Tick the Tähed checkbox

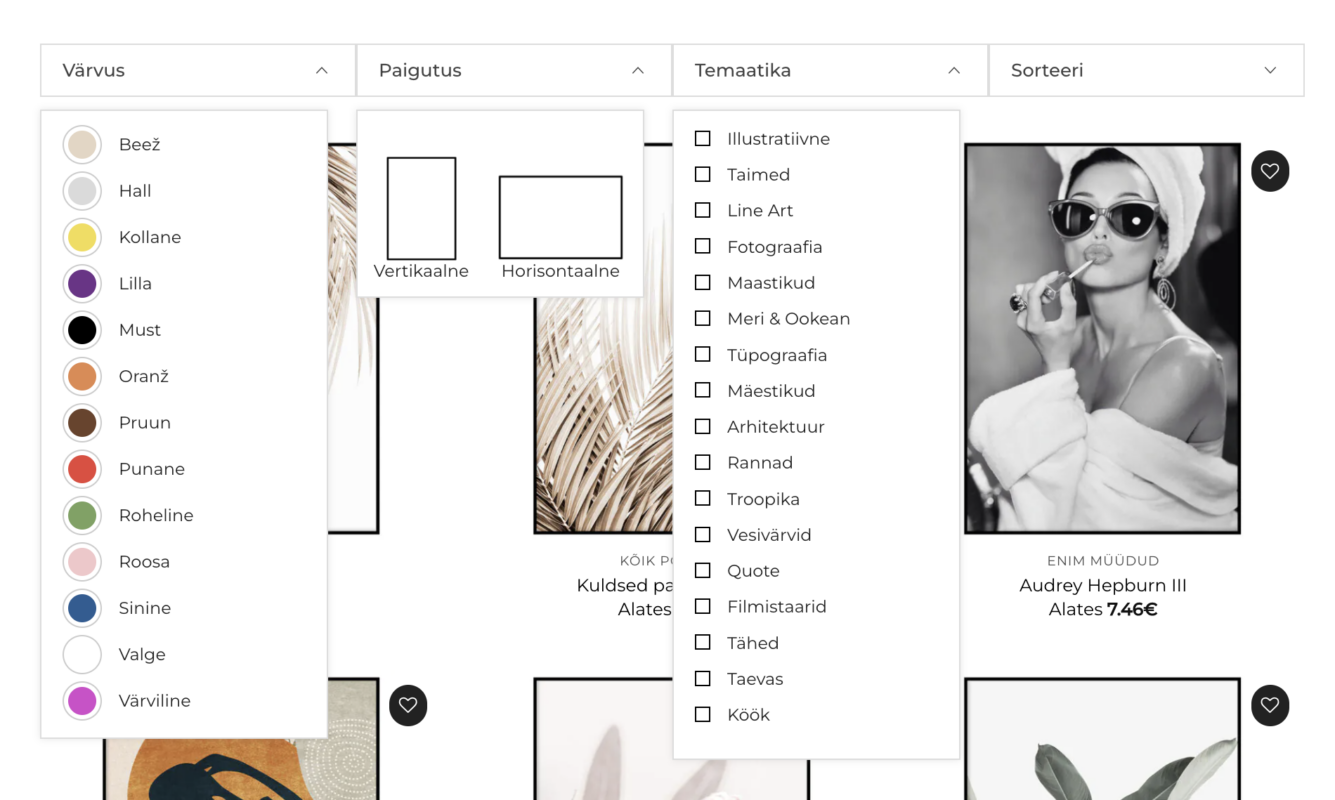pyautogui.click(x=703, y=642)
